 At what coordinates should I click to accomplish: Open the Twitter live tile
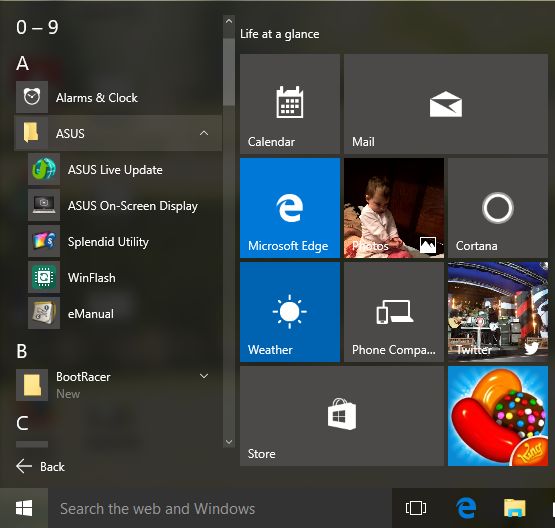pos(498,312)
